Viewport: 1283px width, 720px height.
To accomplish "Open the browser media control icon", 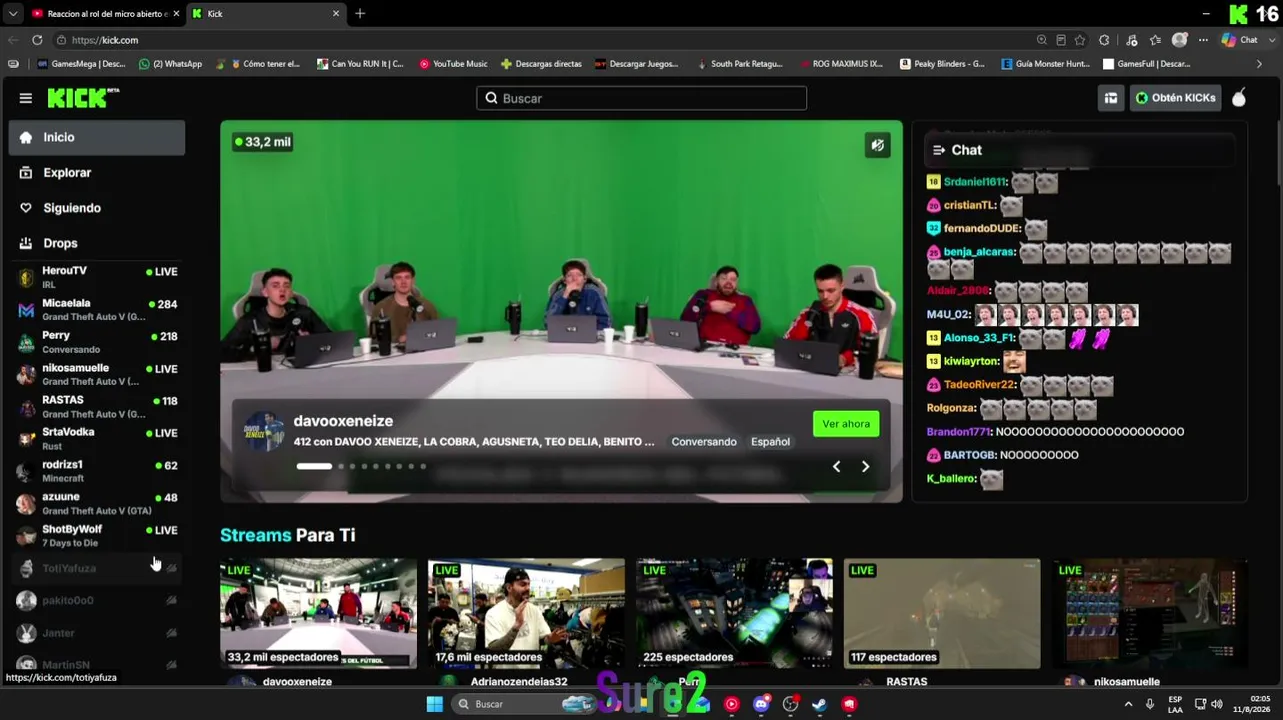I will [x=1132, y=40].
